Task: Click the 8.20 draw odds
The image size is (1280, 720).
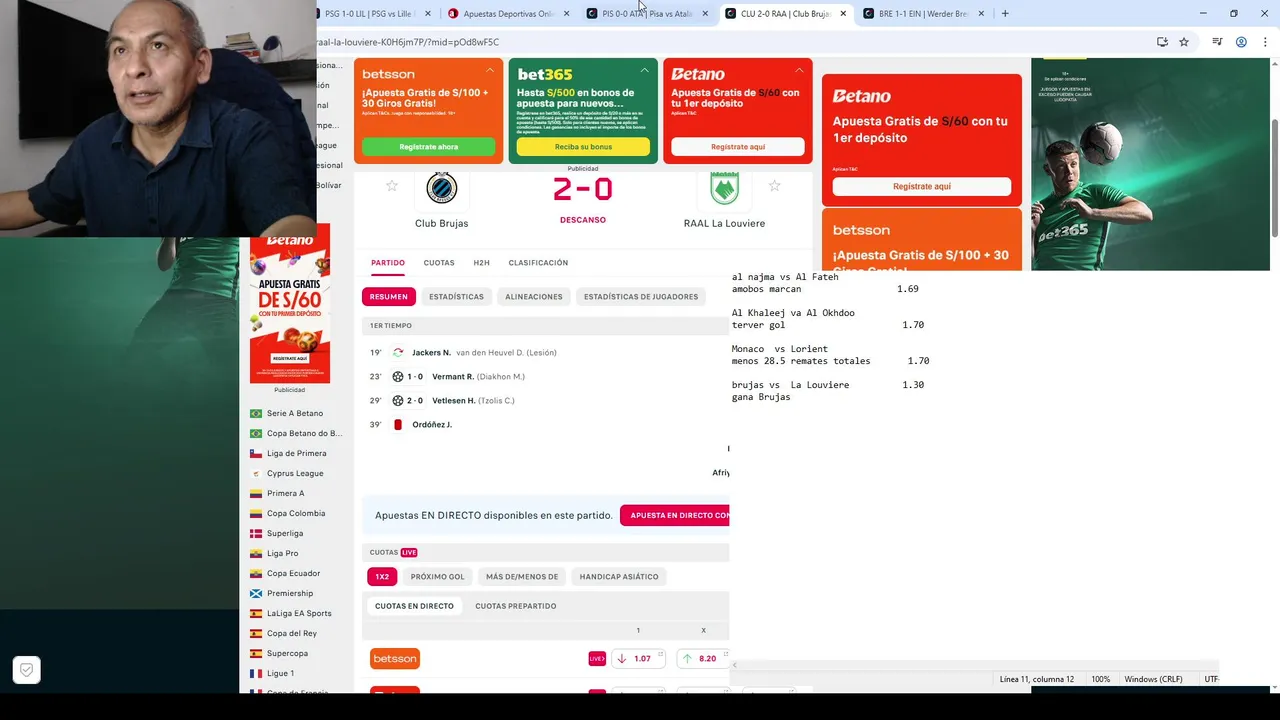Action: [702, 659]
